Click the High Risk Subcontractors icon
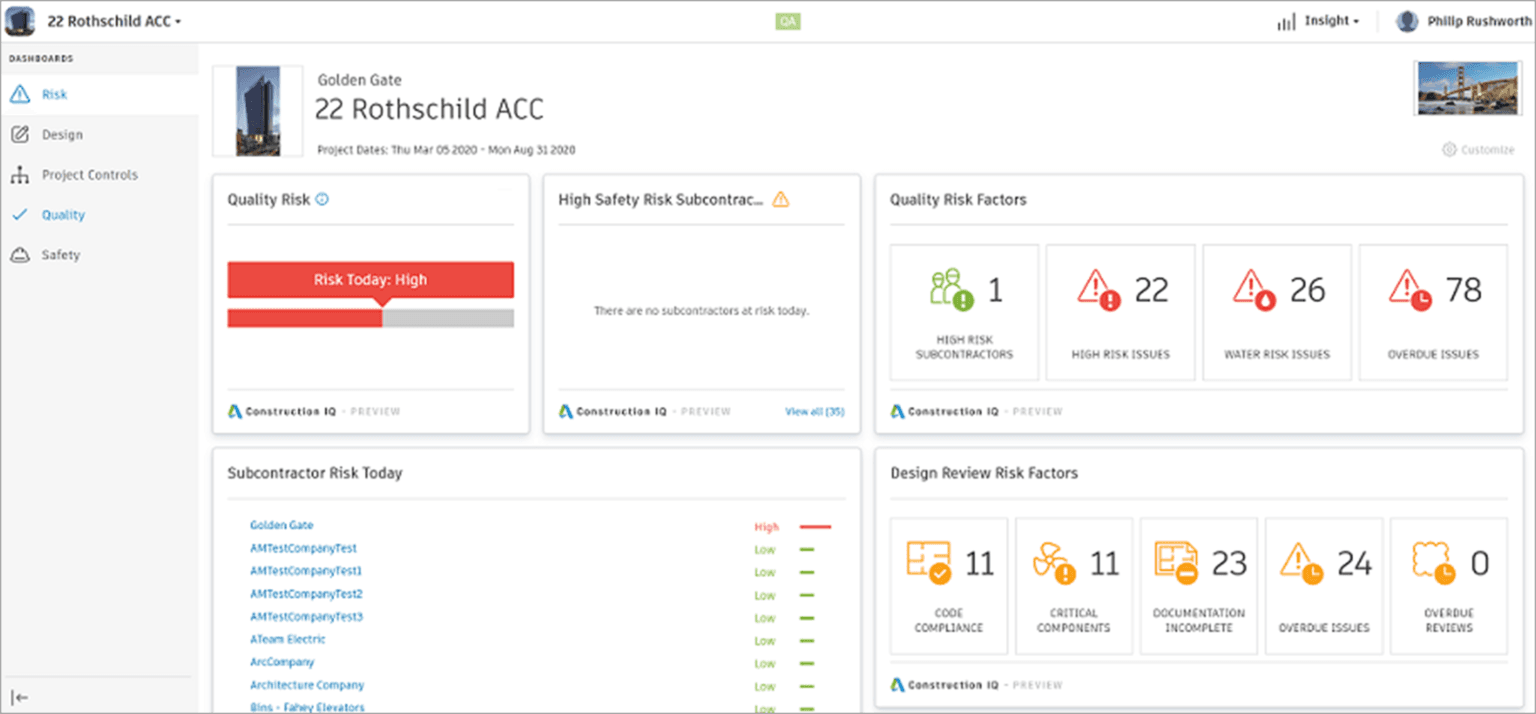The height and width of the screenshot is (714, 1536). tap(949, 290)
